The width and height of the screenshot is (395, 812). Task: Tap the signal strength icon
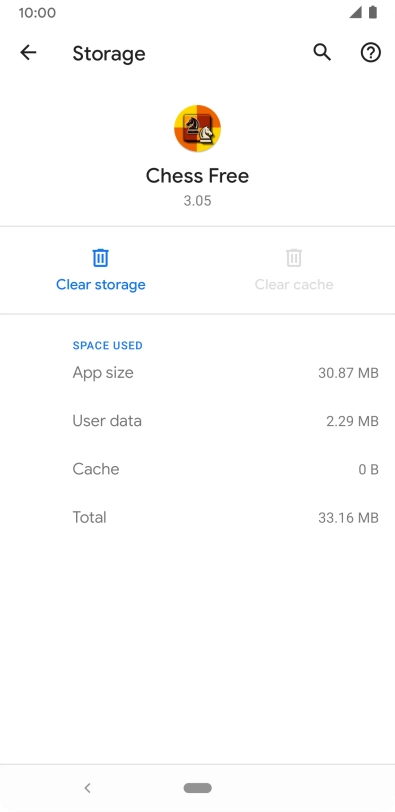[355, 12]
